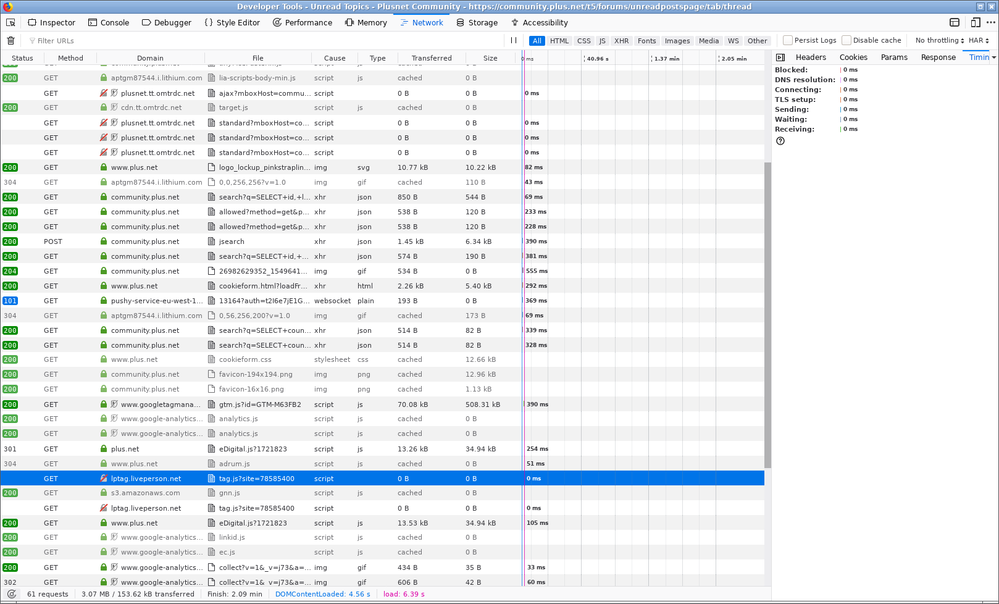Show hidden detail tabs via overflow arrow

coord(993,57)
